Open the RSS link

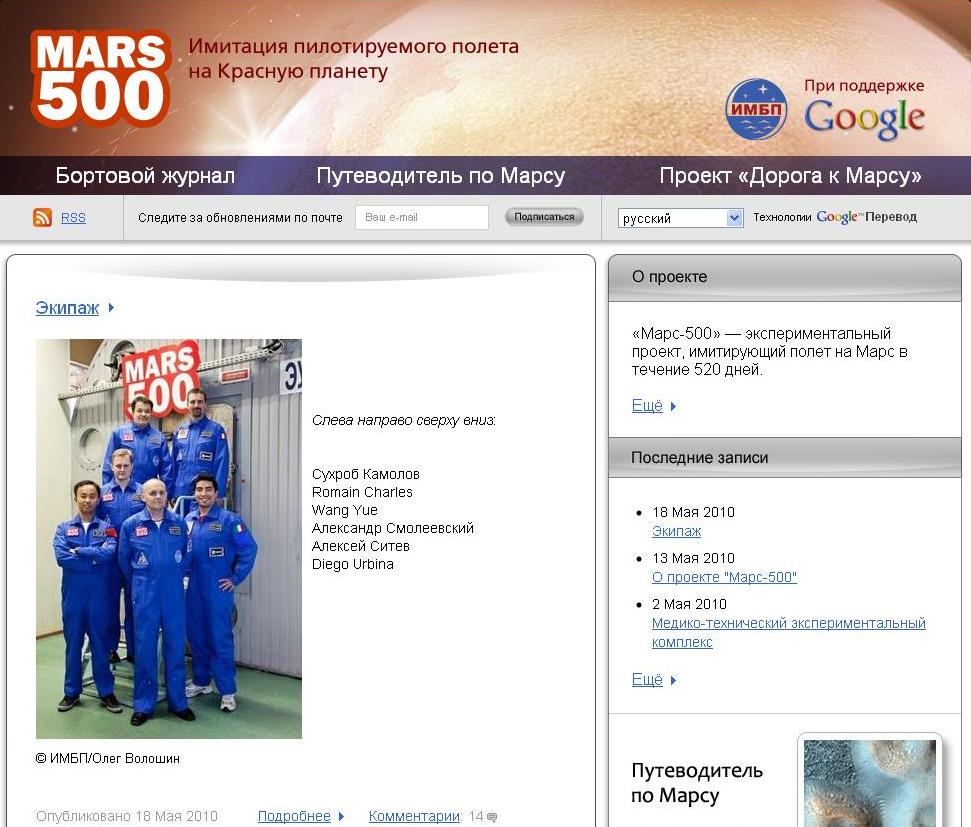(x=73, y=217)
